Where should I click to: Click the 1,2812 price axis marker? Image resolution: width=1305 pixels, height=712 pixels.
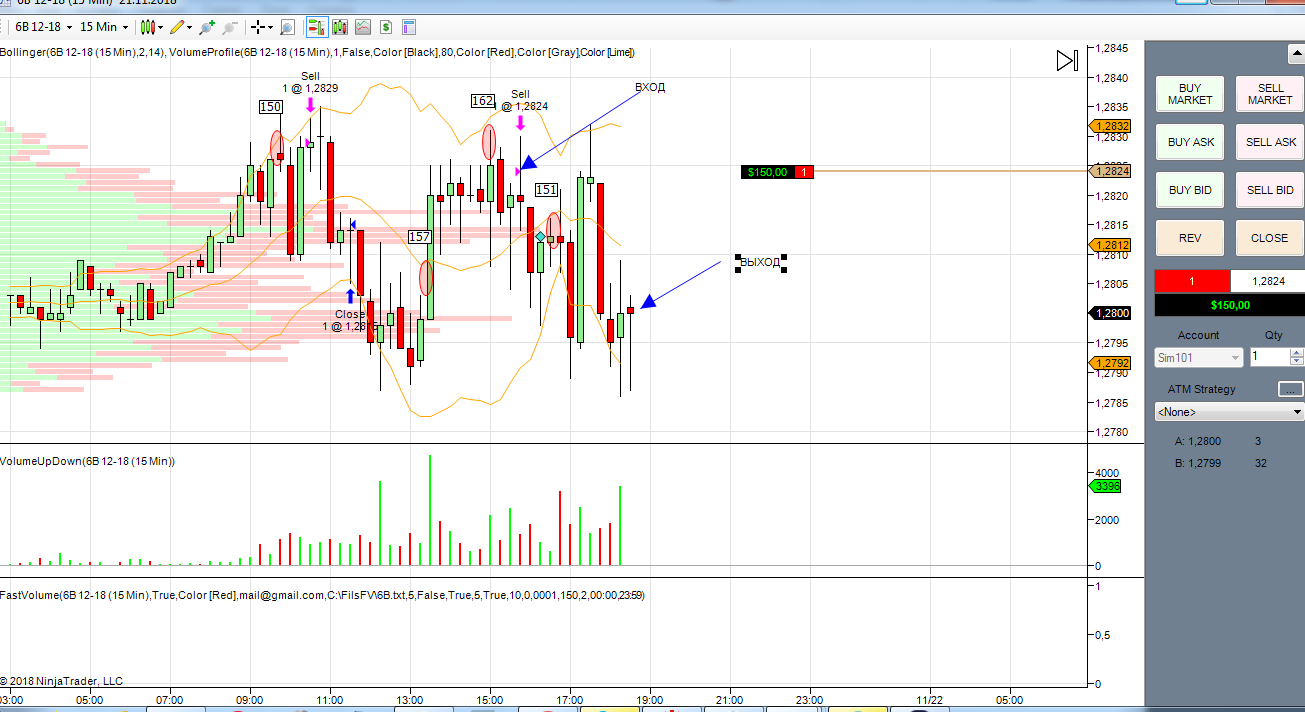click(1110, 245)
